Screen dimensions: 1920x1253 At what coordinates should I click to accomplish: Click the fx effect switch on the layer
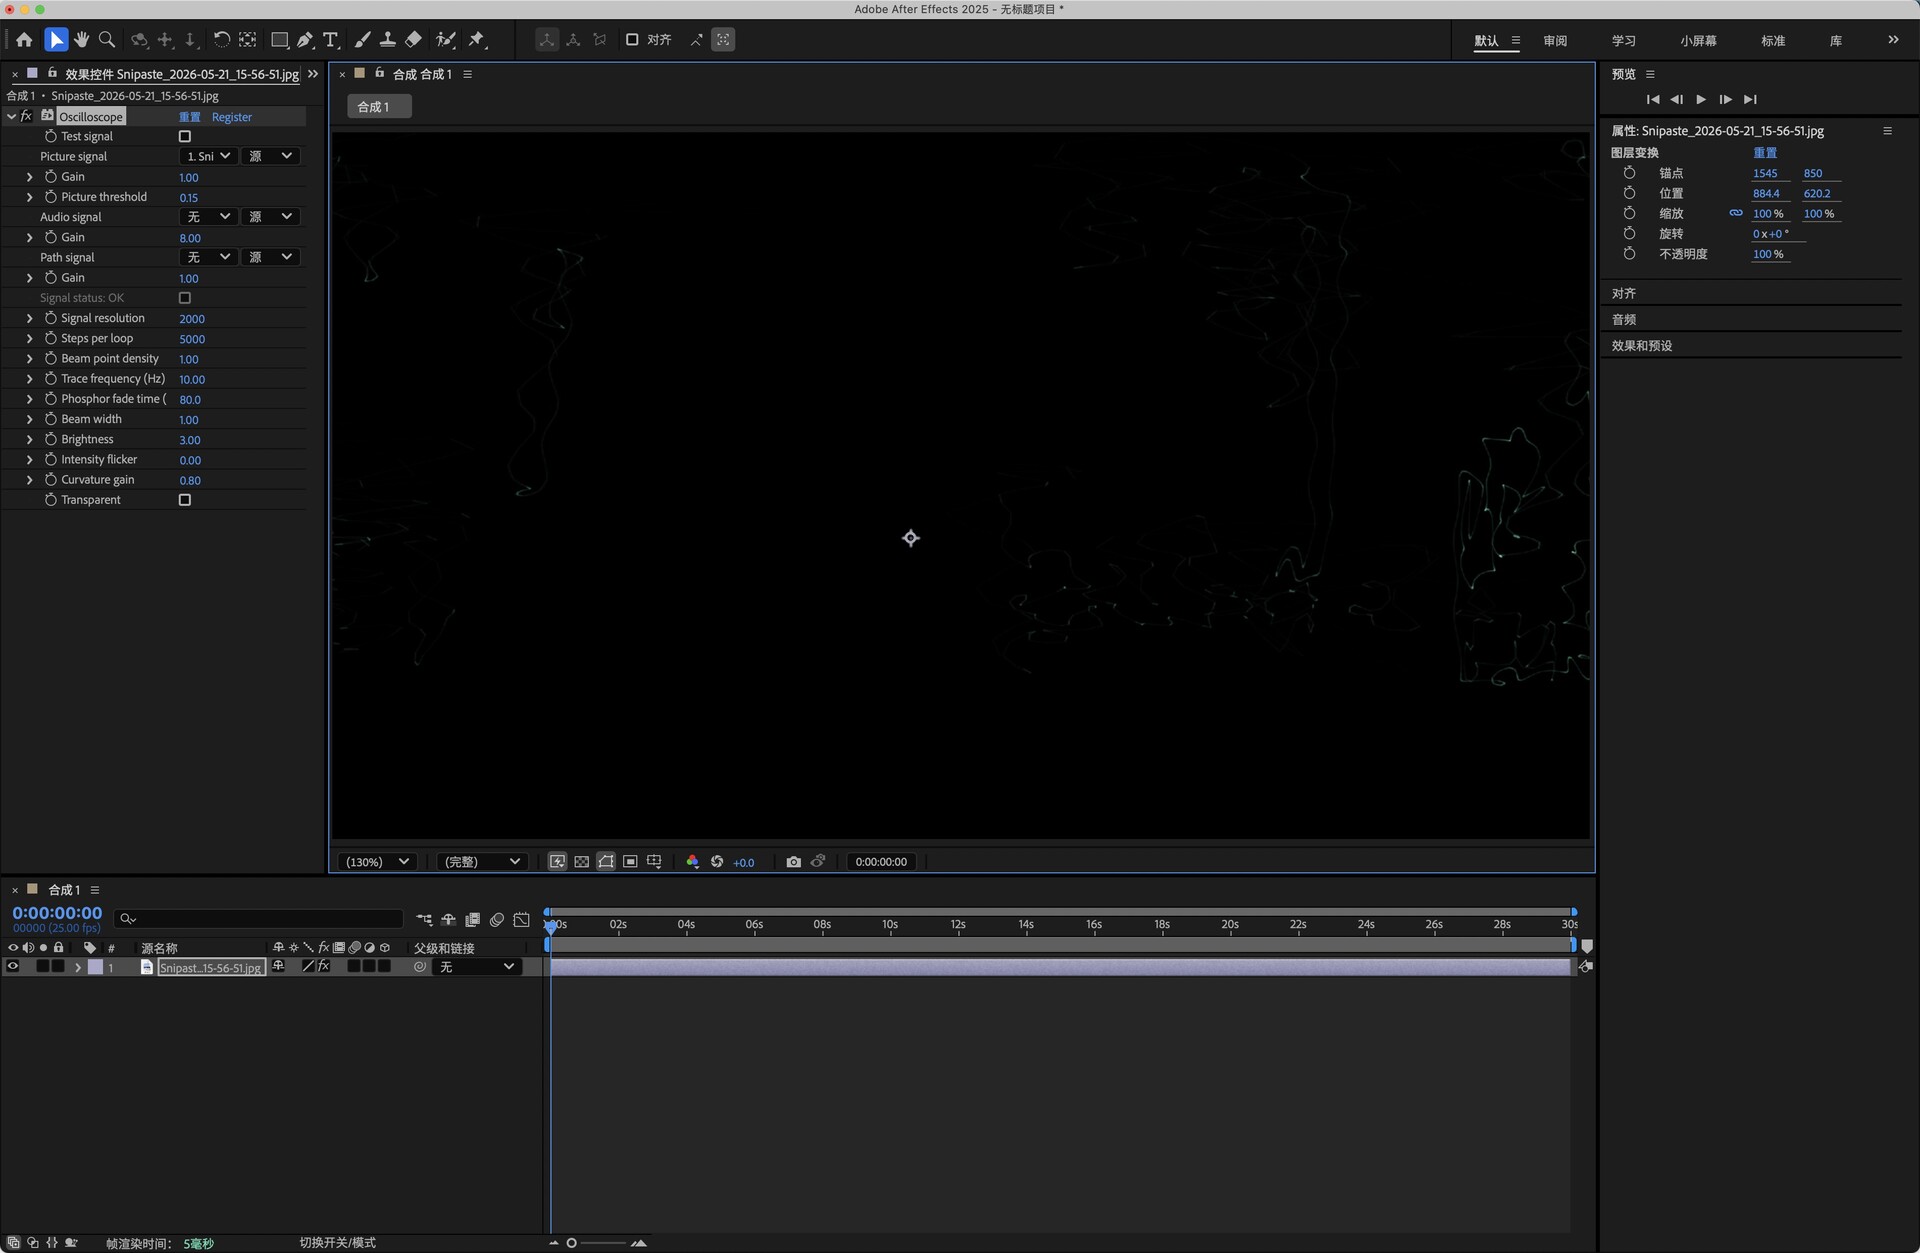[323, 966]
